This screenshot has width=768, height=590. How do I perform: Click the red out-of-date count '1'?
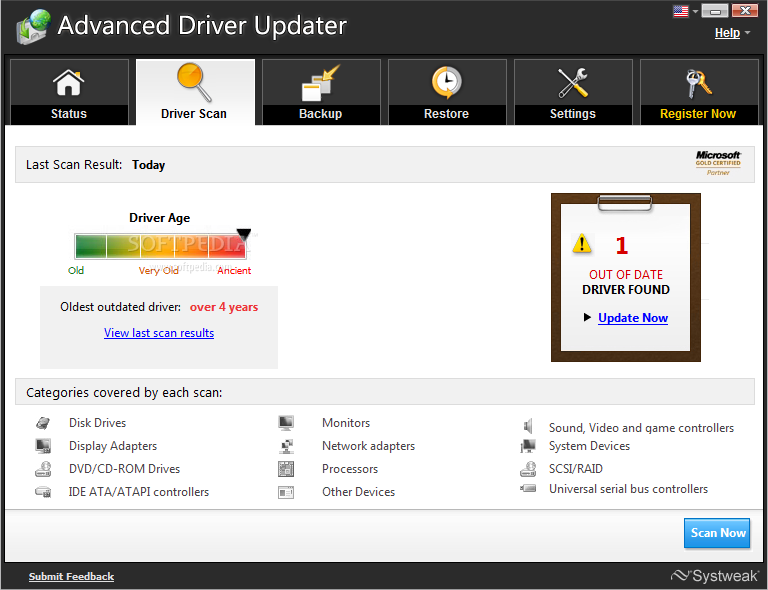click(x=622, y=245)
